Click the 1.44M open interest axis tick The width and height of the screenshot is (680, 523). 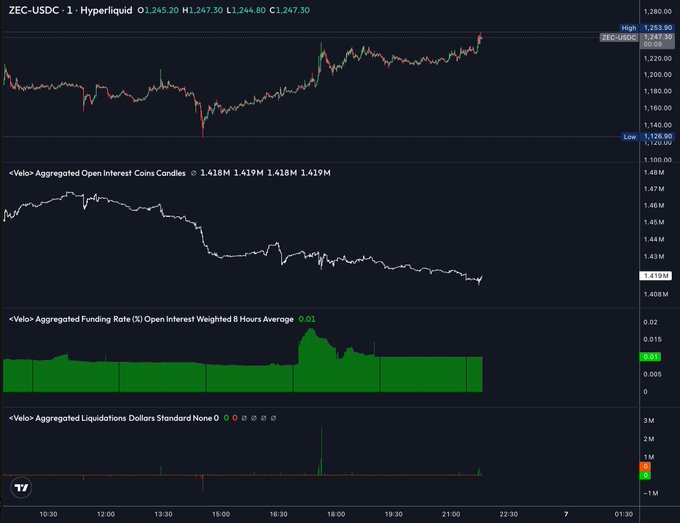pyautogui.click(x=654, y=239)
